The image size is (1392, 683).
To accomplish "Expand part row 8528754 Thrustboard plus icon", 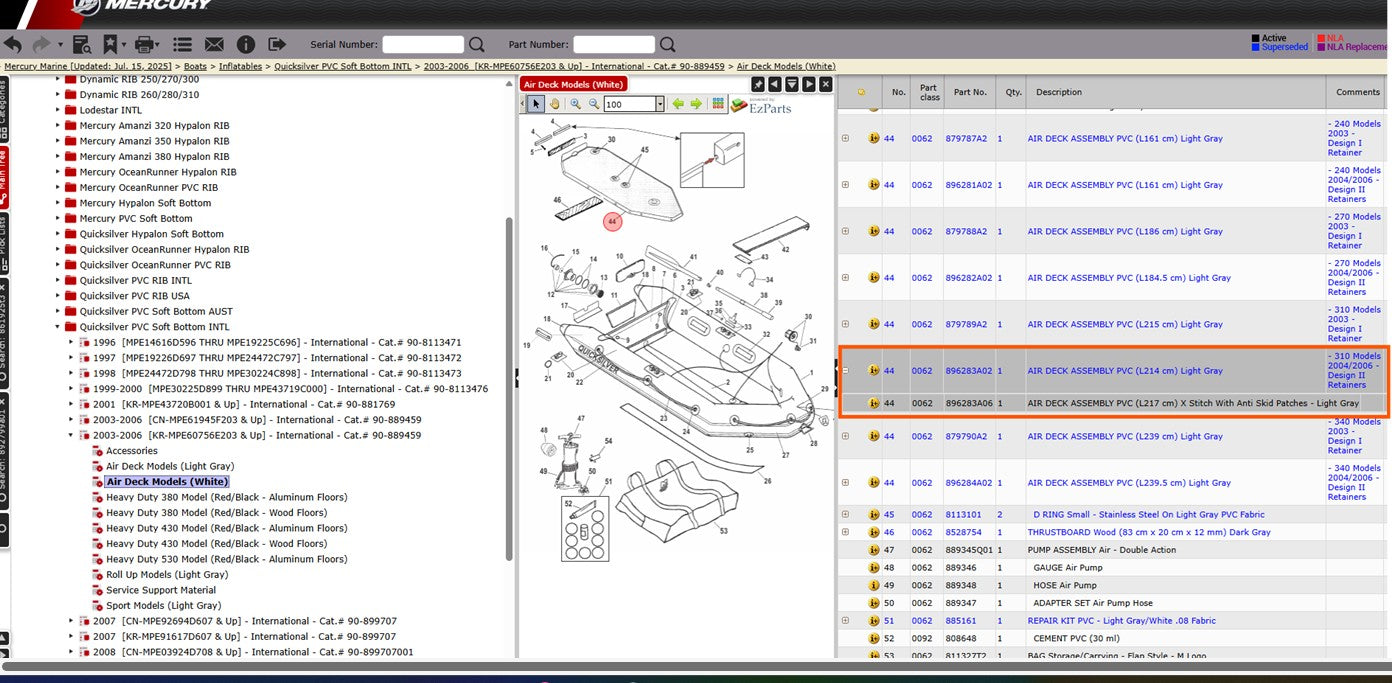I will coord(845,532).
